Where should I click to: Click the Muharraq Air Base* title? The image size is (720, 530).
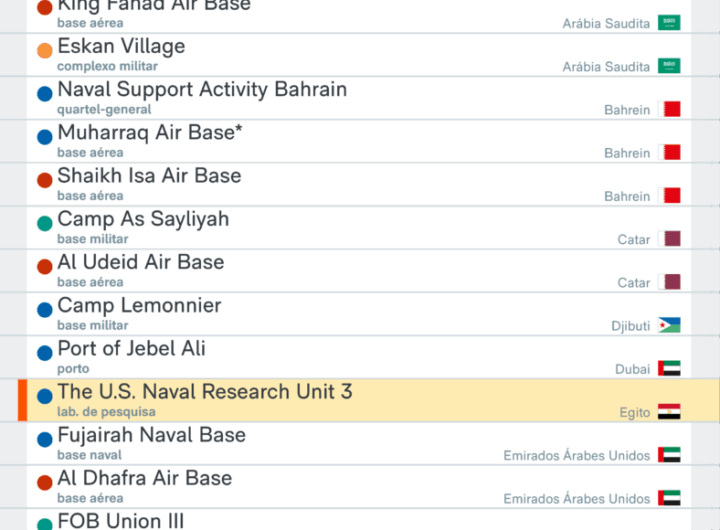pos(150,132)
